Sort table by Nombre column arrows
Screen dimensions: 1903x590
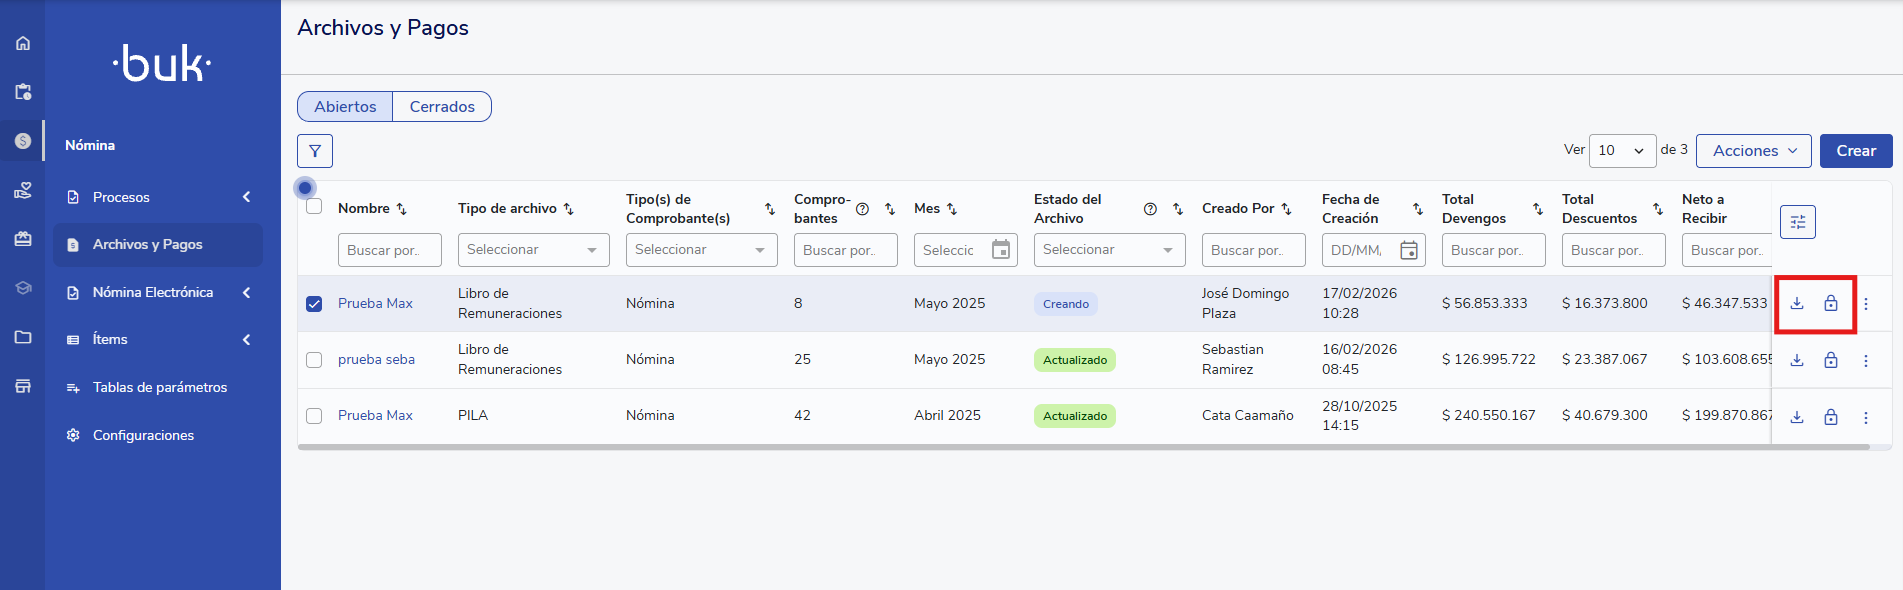[402, 209]
